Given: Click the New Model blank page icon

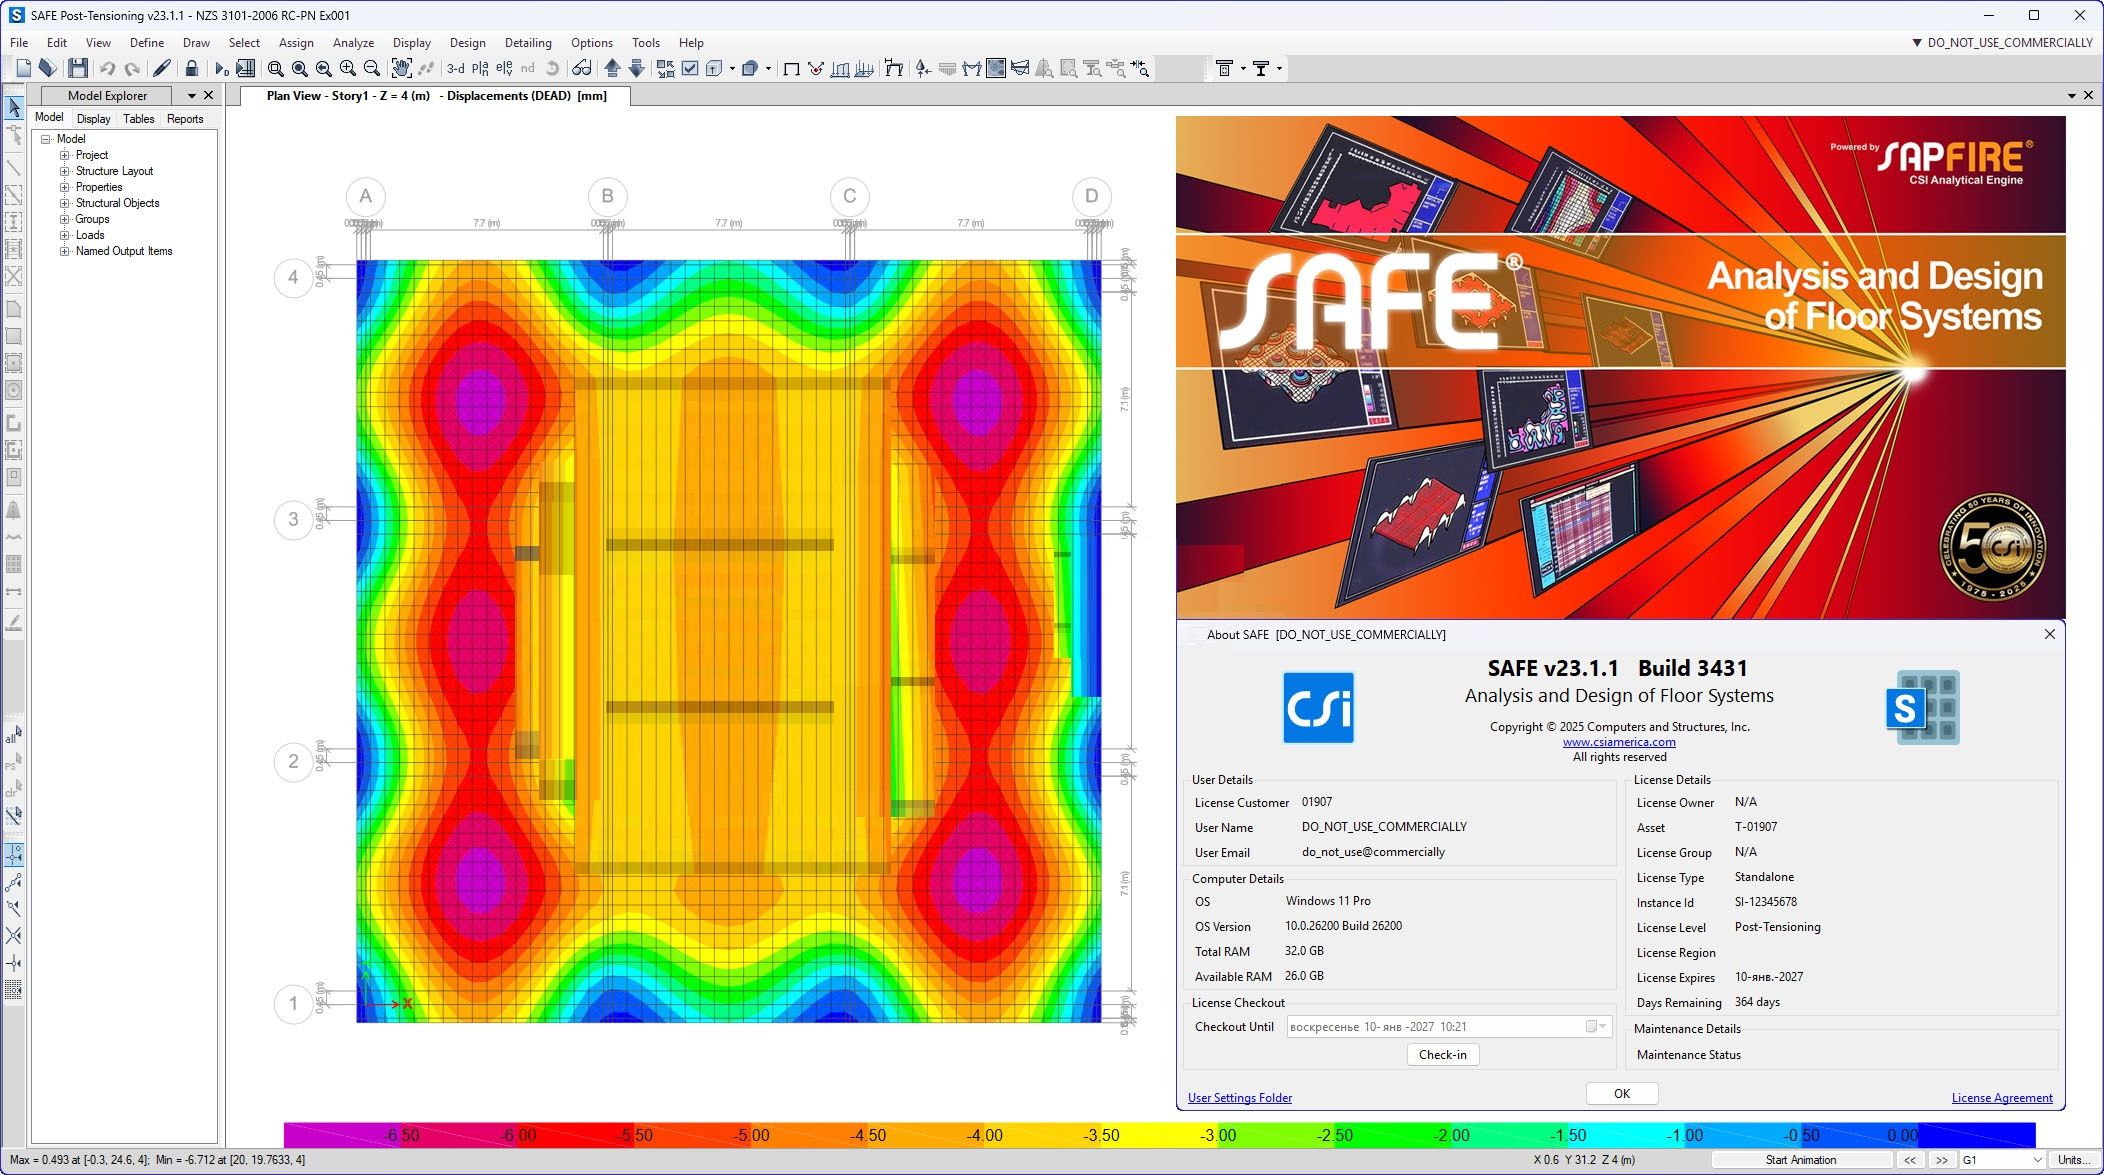Looking at the screenshot, I should point(24,68).
